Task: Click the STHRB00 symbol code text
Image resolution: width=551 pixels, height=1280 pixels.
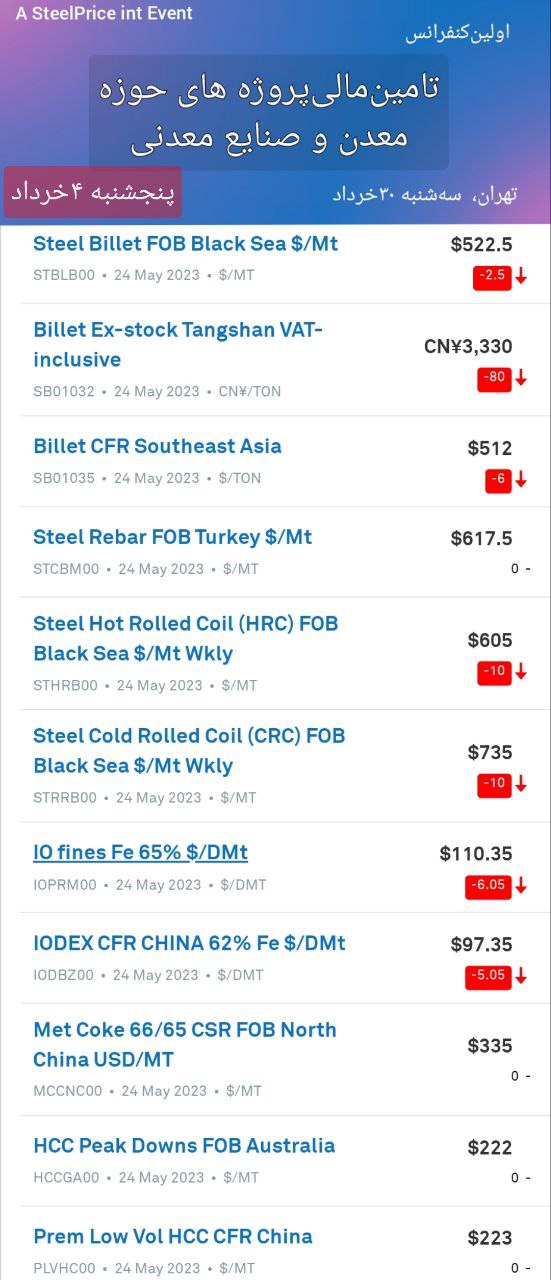Action: [66, 686]
